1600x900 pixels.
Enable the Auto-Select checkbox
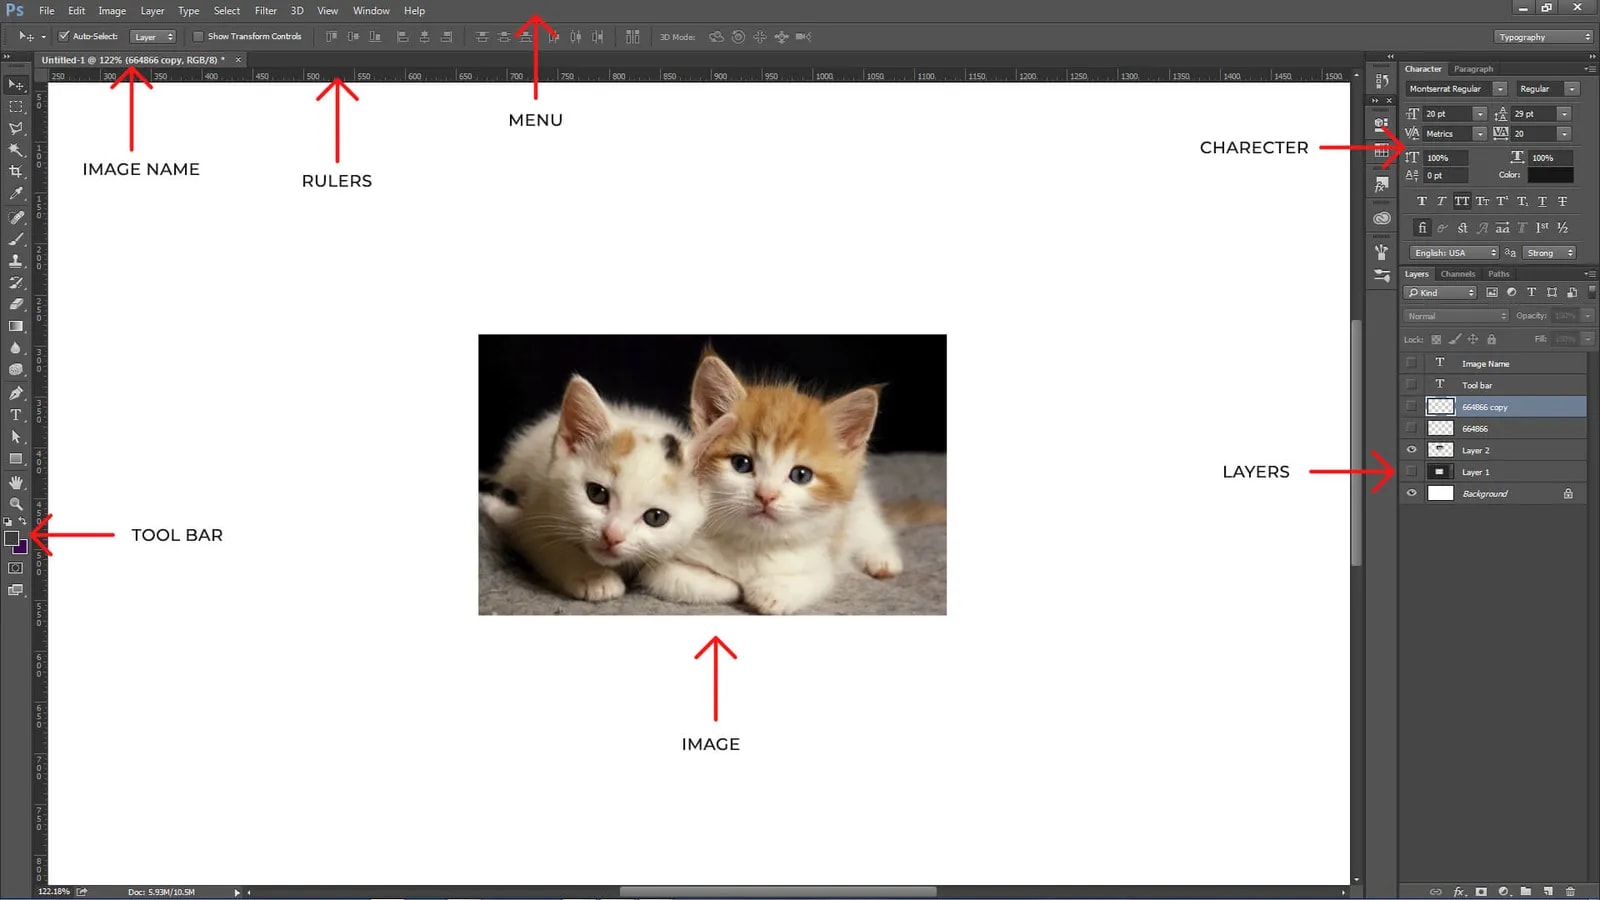pyautogui.click(x=64, y=36)
